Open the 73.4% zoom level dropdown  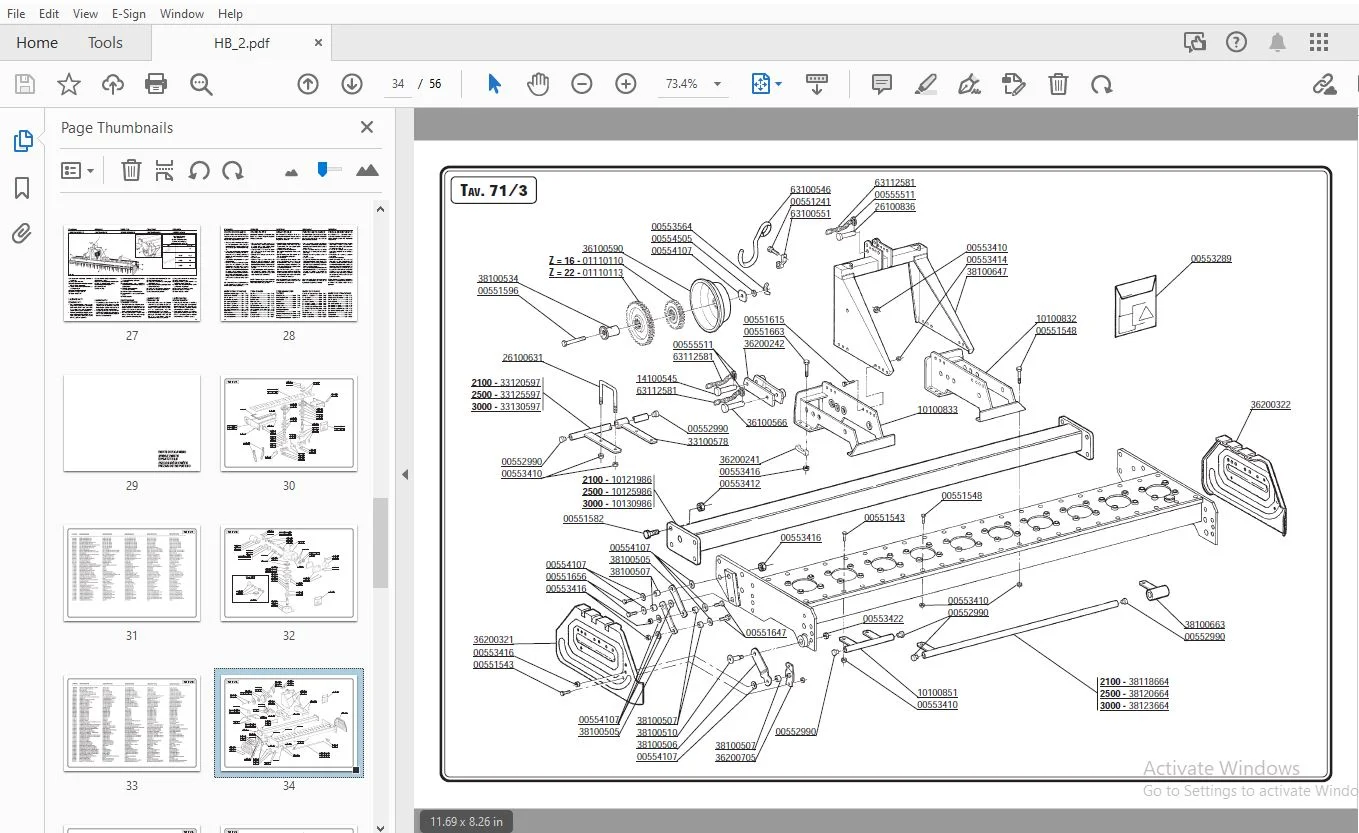717,84
